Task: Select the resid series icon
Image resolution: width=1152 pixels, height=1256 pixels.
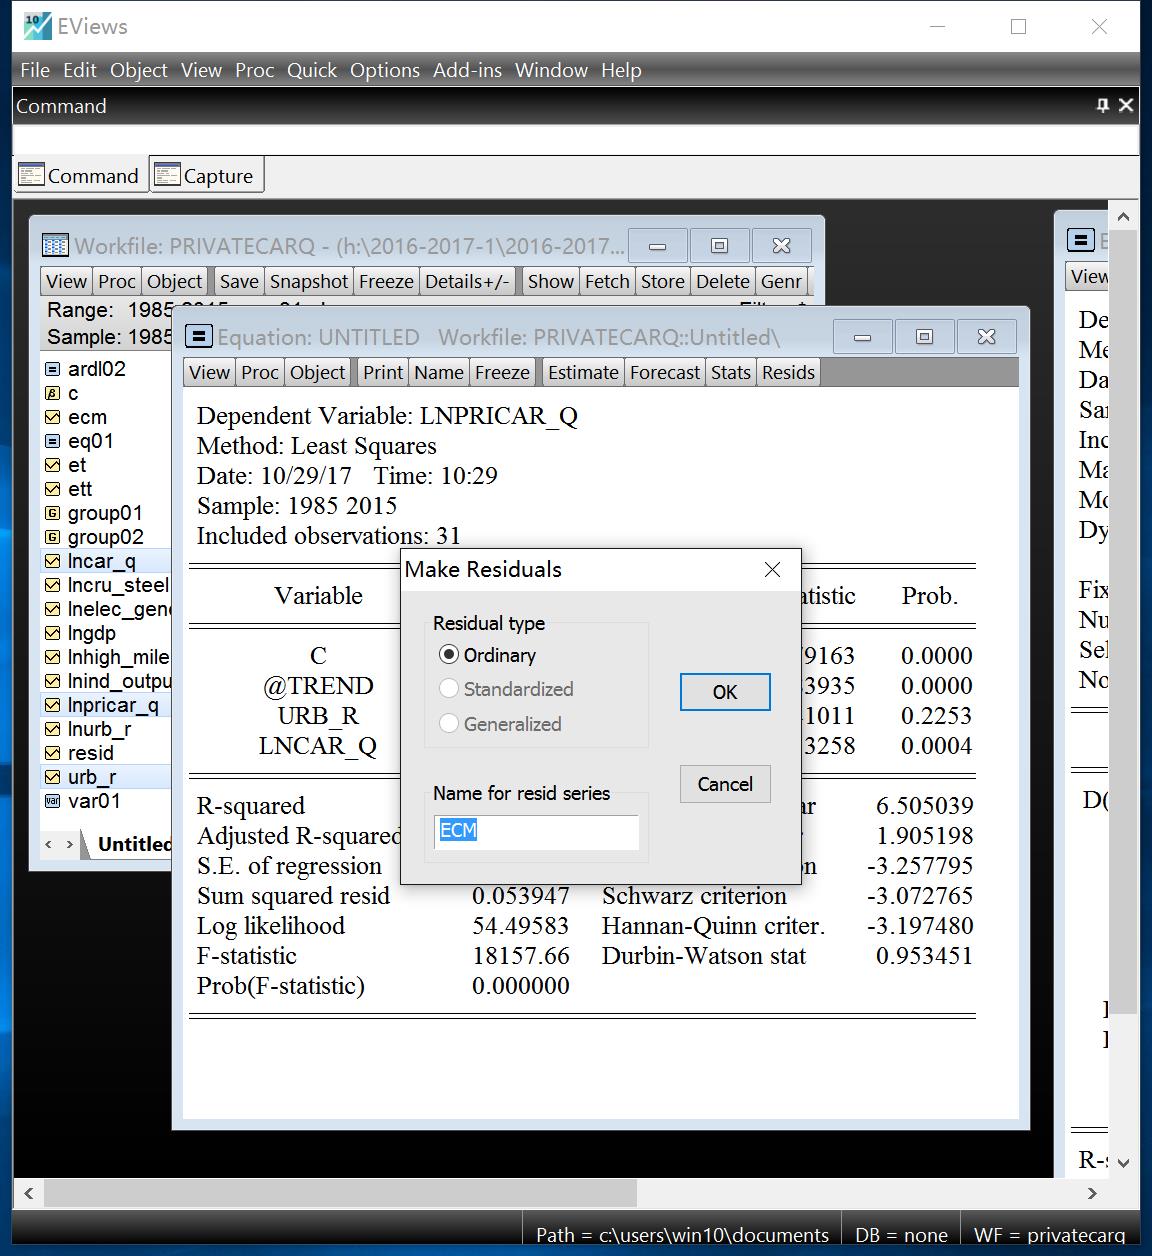Action: [53, 753]
